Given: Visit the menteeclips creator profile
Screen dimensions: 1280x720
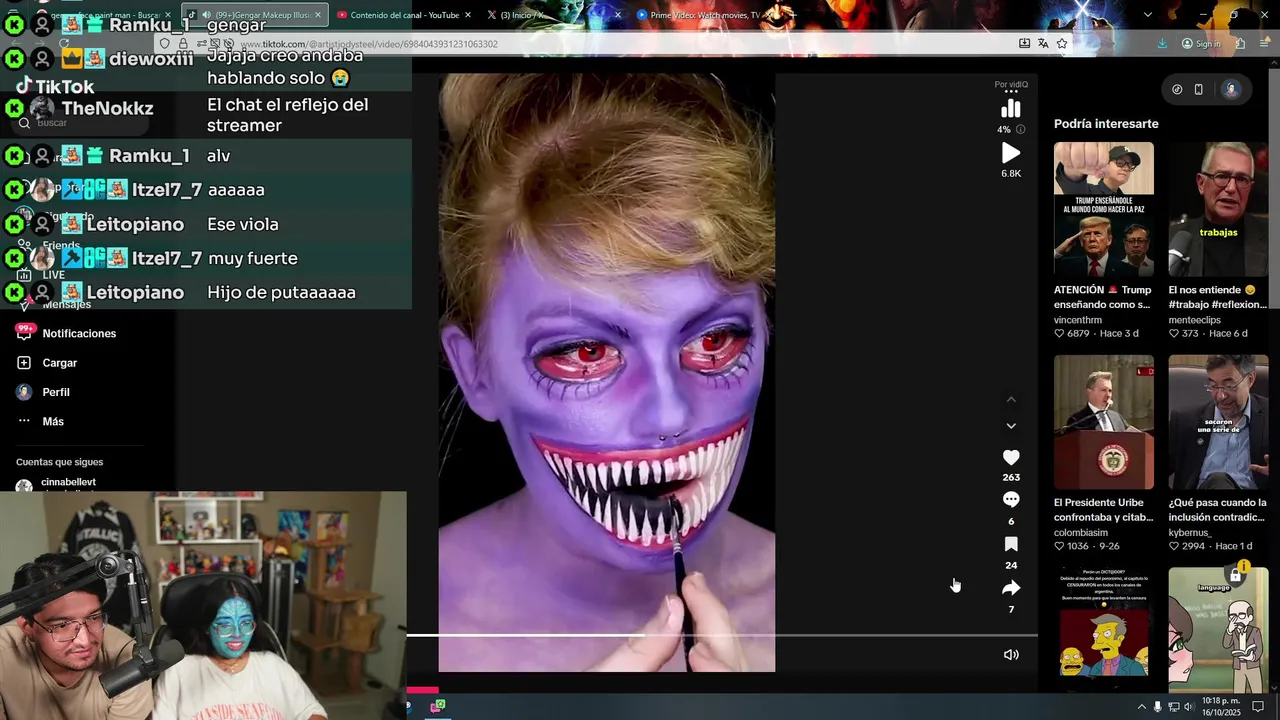Looking at the screenshot, I should [1195, 320].
